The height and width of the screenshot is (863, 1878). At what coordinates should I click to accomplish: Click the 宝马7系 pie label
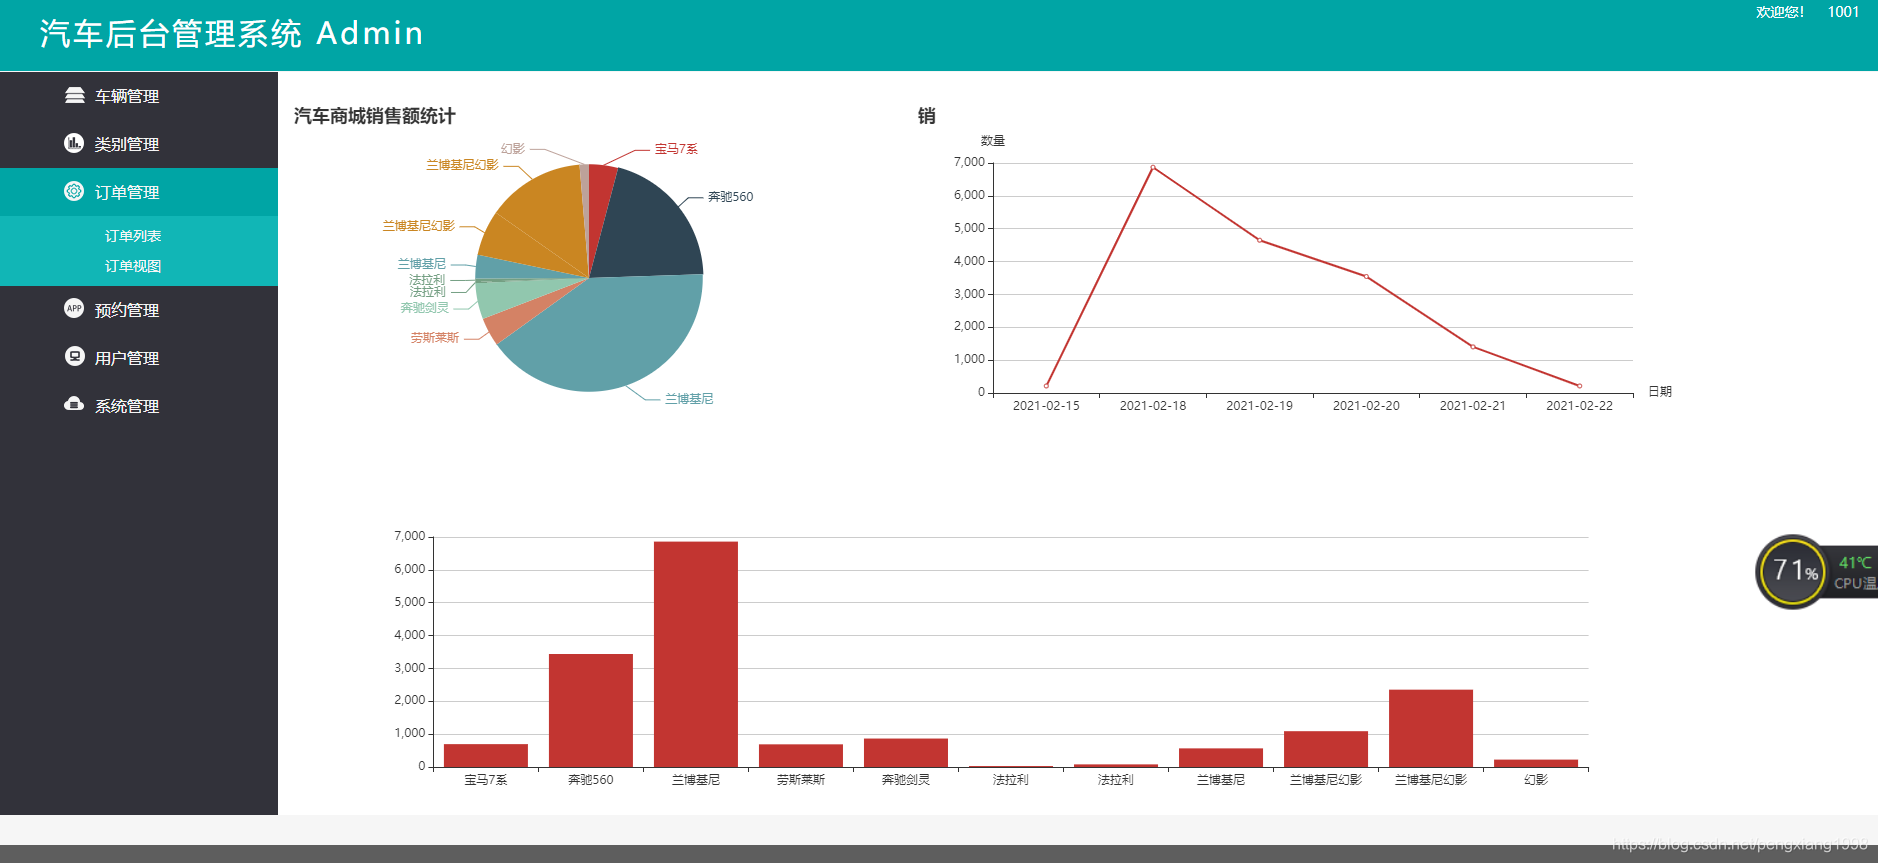coord(676,149)
